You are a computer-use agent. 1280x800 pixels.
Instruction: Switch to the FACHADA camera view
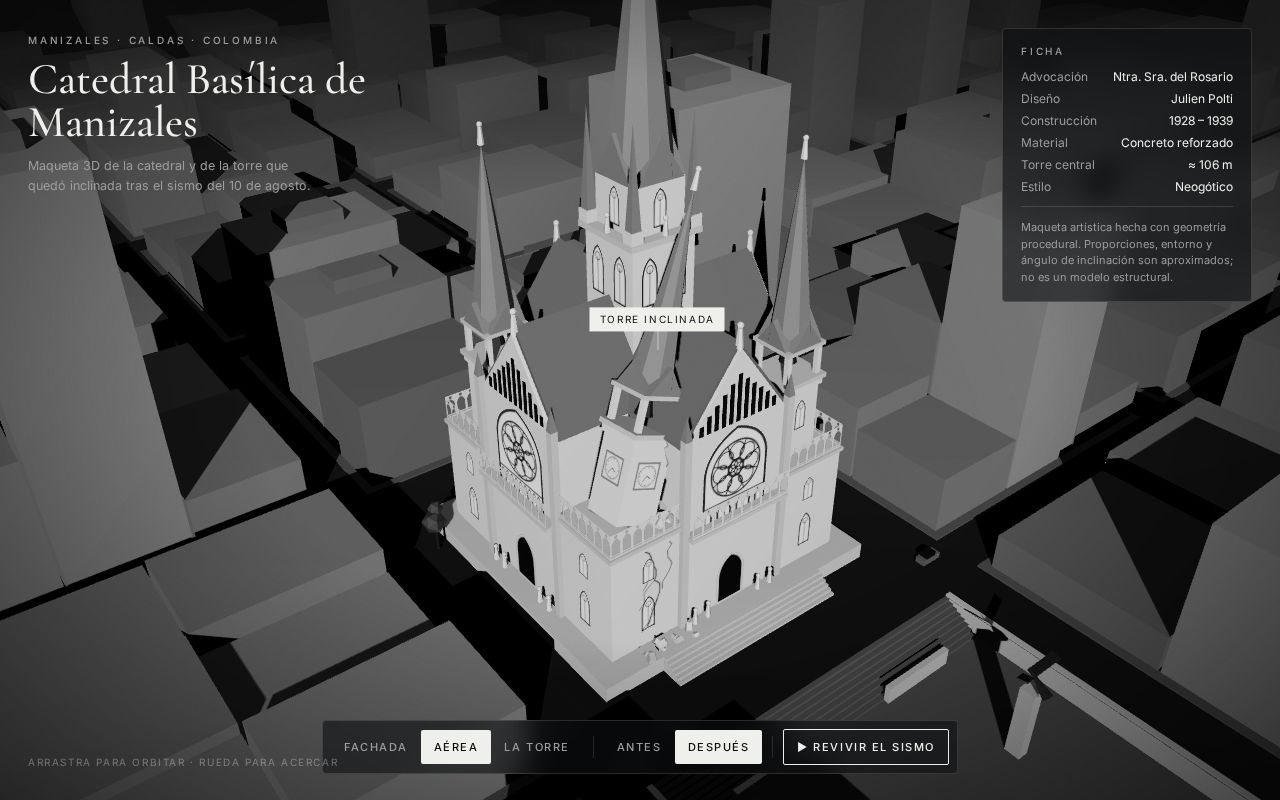tap(375, 747)
